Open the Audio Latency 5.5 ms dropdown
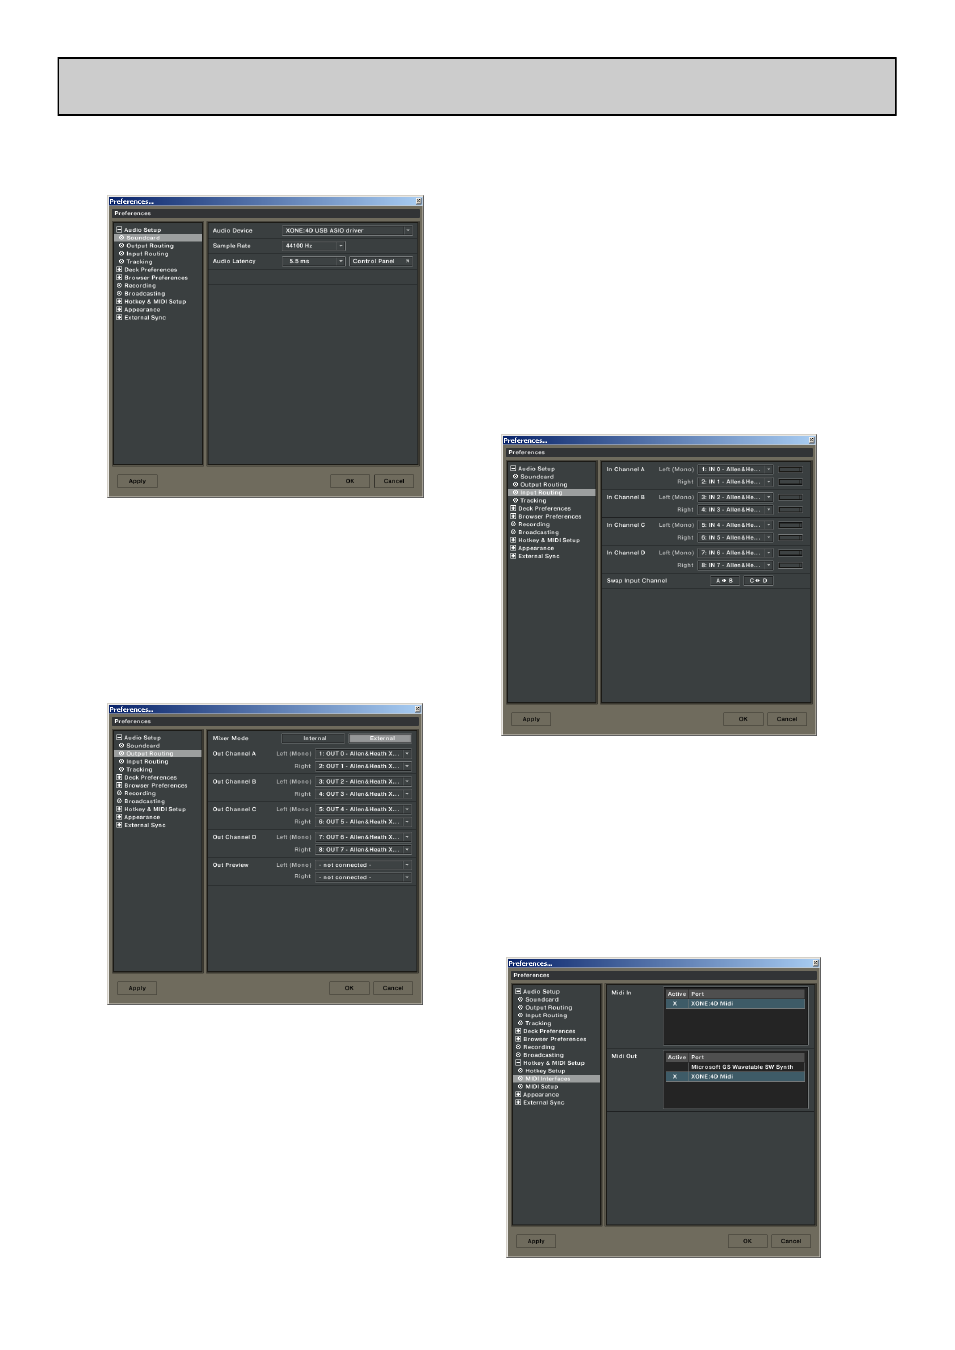The width and height of the screenshot is (955, 1350). (314, 261)
